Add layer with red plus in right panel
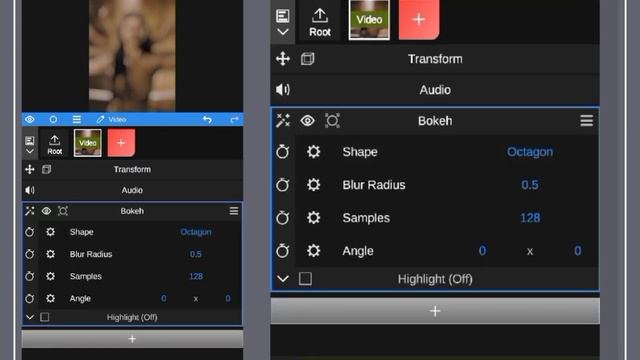Viewport: 640px width, 360px height. (419, 19)
